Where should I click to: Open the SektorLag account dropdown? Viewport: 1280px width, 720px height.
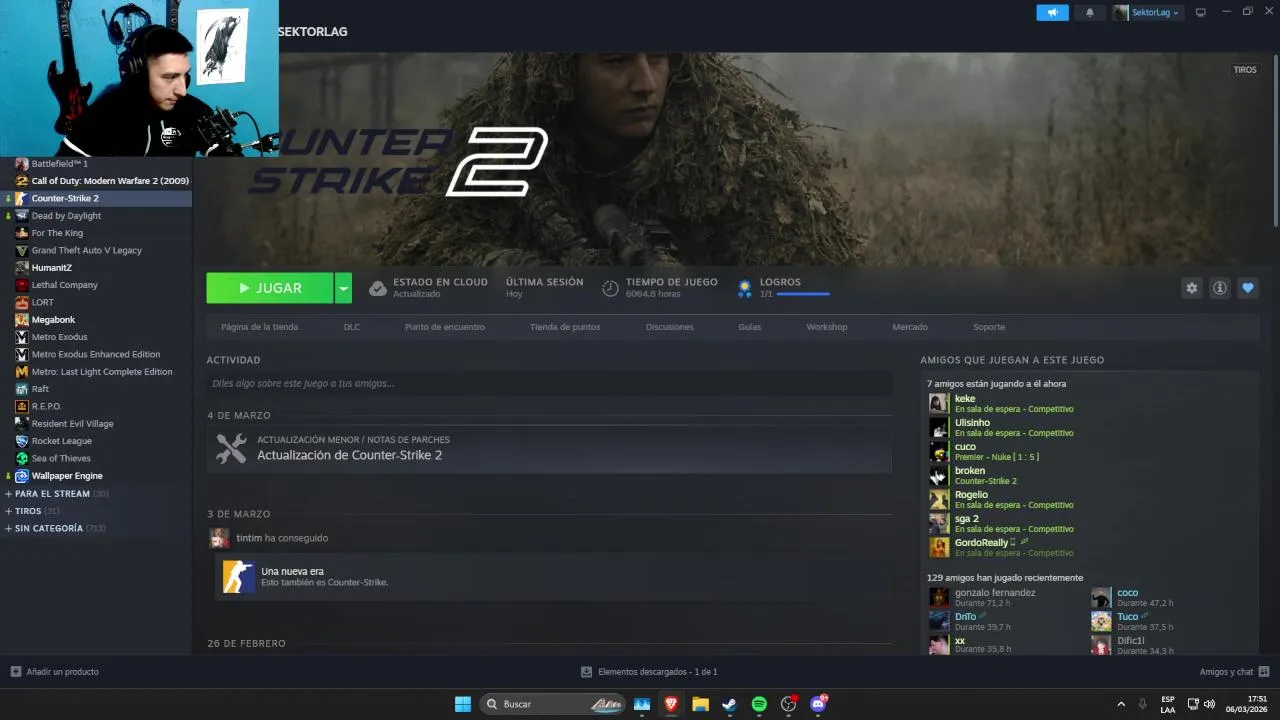(x=1147, y=12)
